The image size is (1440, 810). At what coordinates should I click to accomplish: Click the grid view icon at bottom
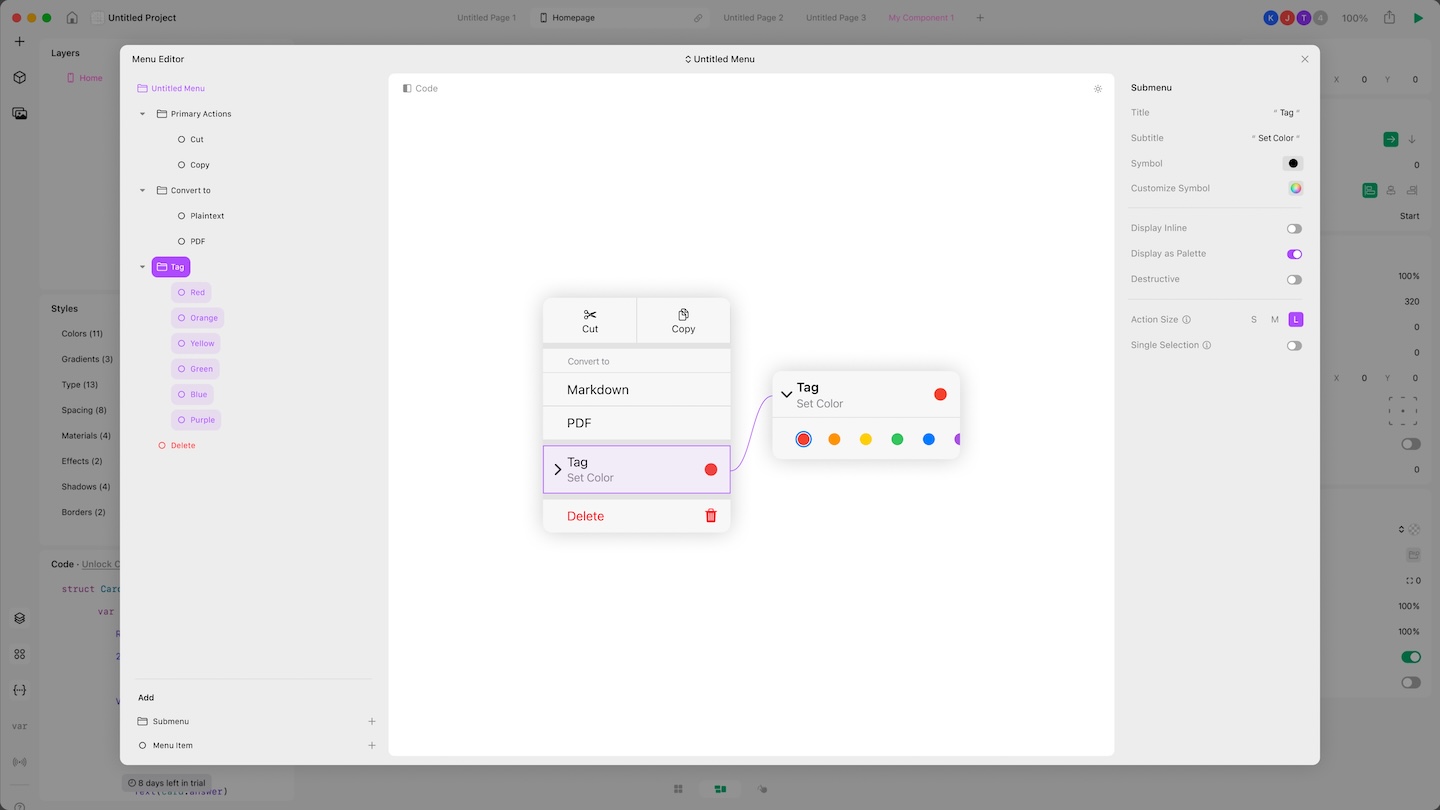coord(678,789)
